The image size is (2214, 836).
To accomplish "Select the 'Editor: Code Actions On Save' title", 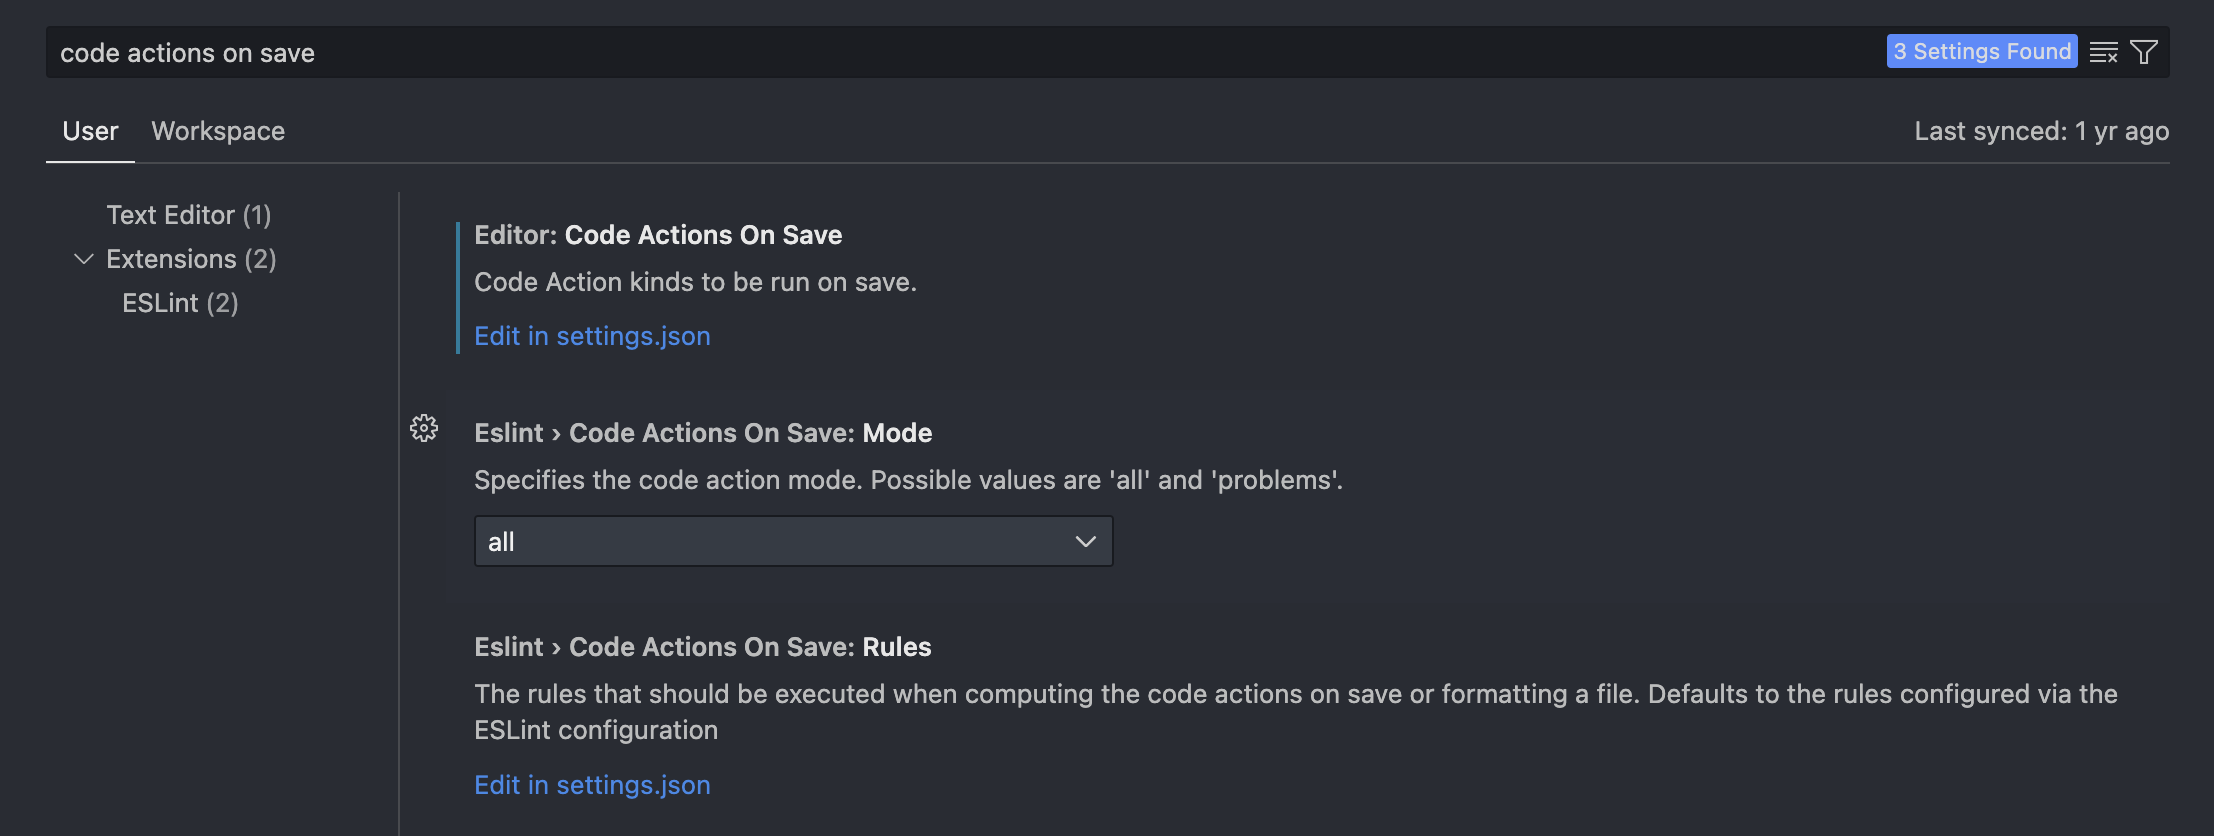I will point(658,235).
